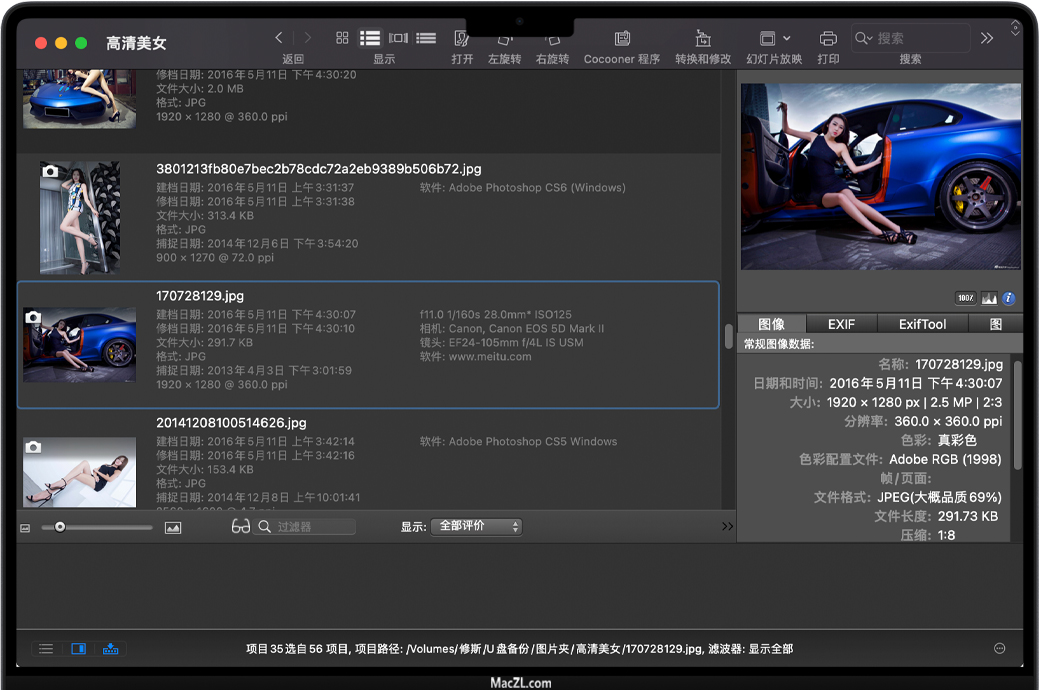Image resolution: width=1040 pixels, height=690 pixels.
Task: Click the rotate left (左旋转) toolbar icon
Action: coord(505,38)
